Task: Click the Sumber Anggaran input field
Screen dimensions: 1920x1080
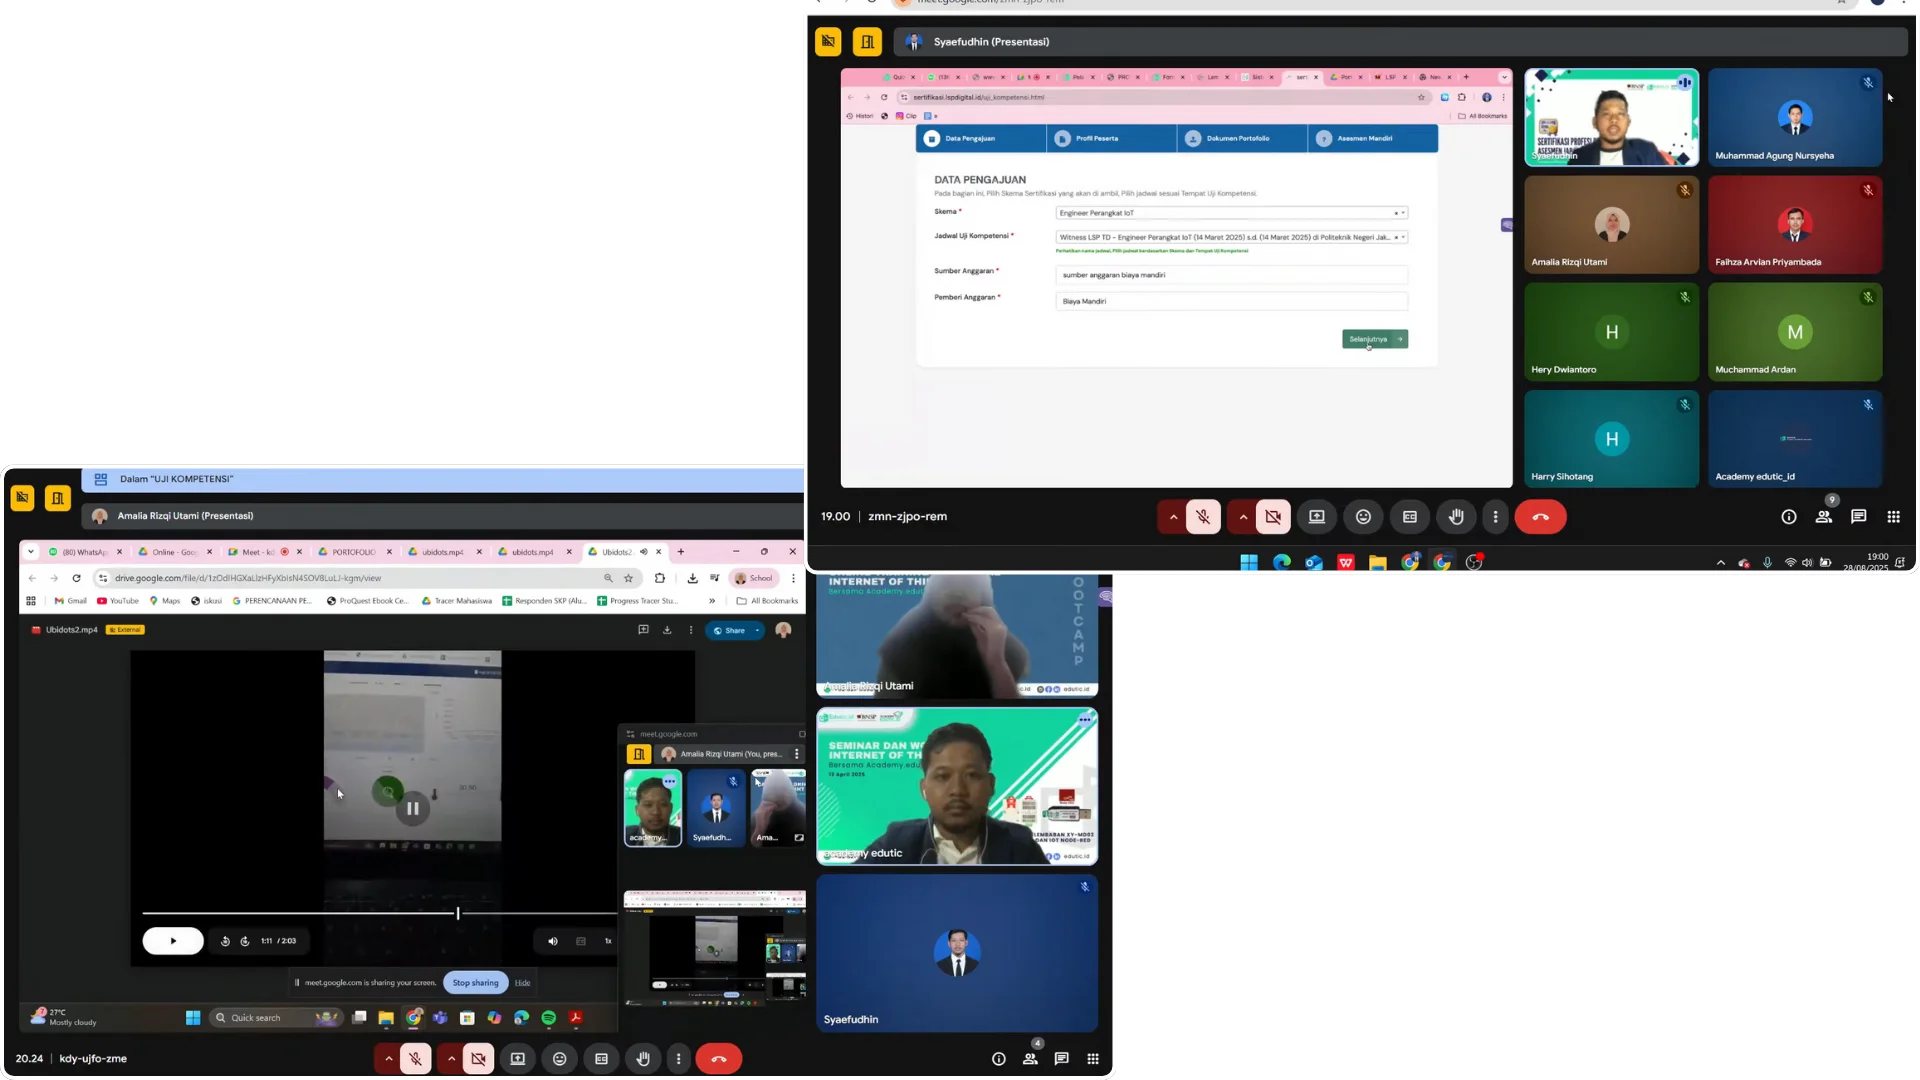Action: 1231,275
